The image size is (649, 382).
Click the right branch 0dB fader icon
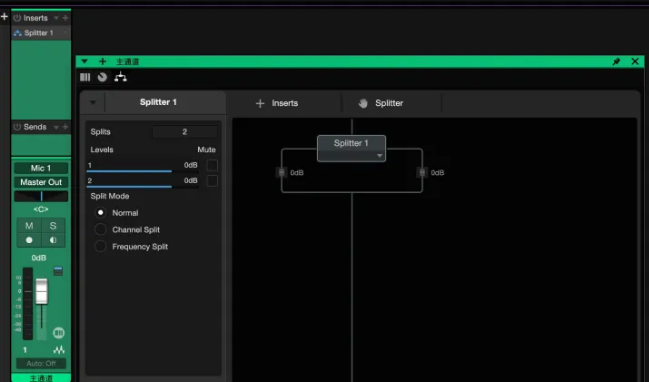pyautogui.click(x=422, y=172)
